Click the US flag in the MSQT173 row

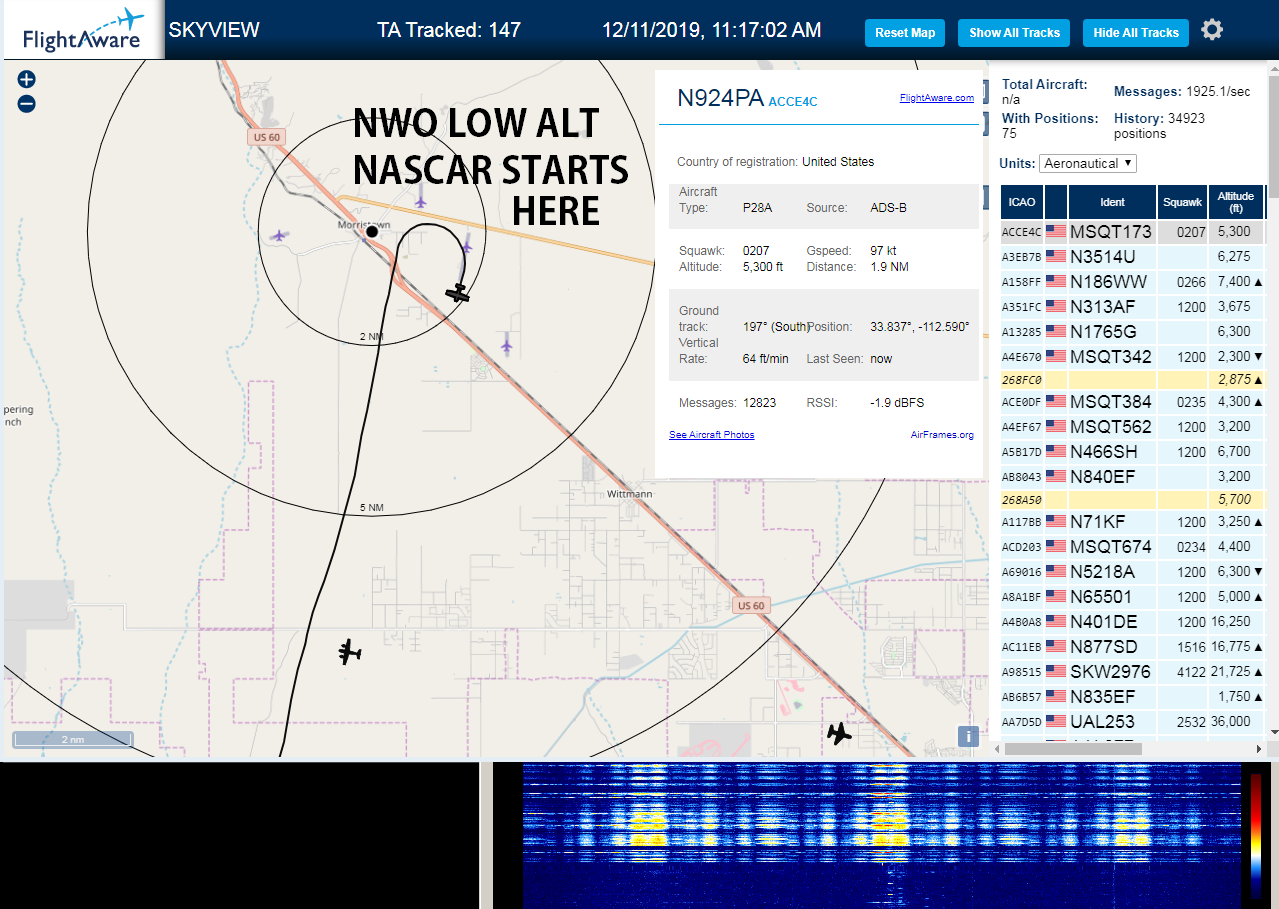1055,232
